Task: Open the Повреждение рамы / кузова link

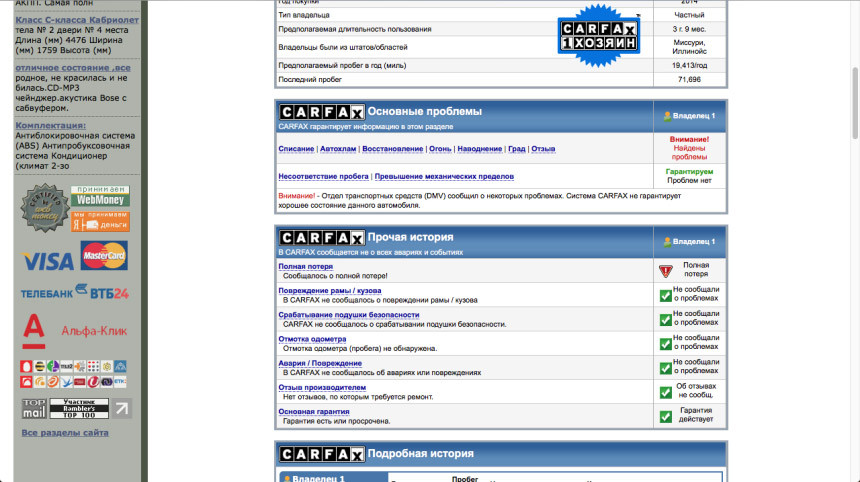Action: click(x=330, y=290)
